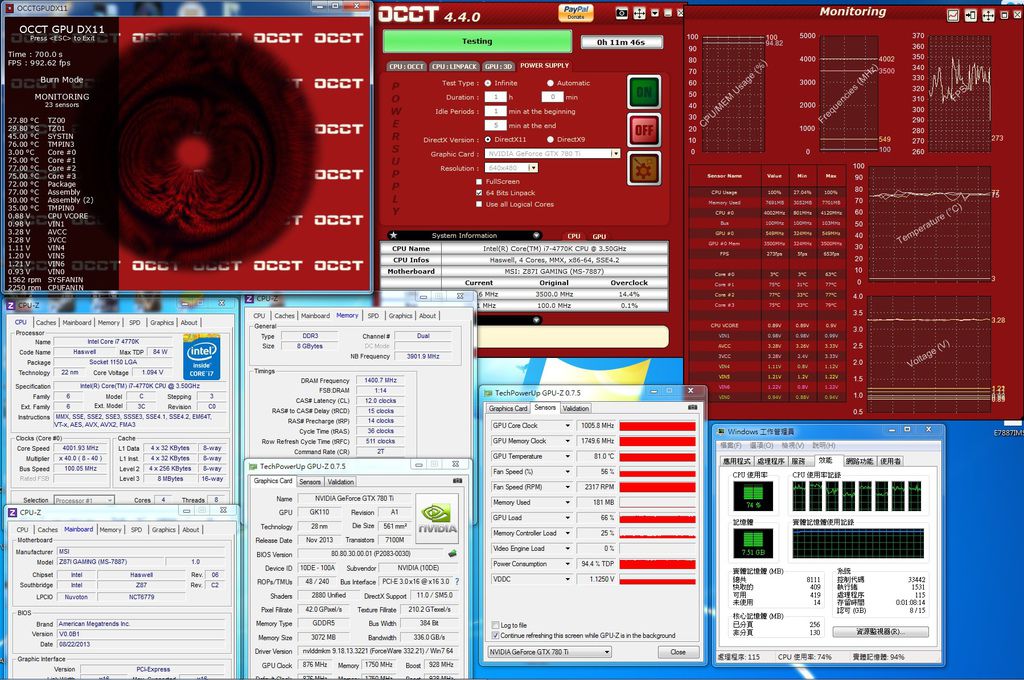This screenshot has height=680, width=1024.
Task: Click the Fan Speed (%) sensor graph bar
Action: [657, 472]
